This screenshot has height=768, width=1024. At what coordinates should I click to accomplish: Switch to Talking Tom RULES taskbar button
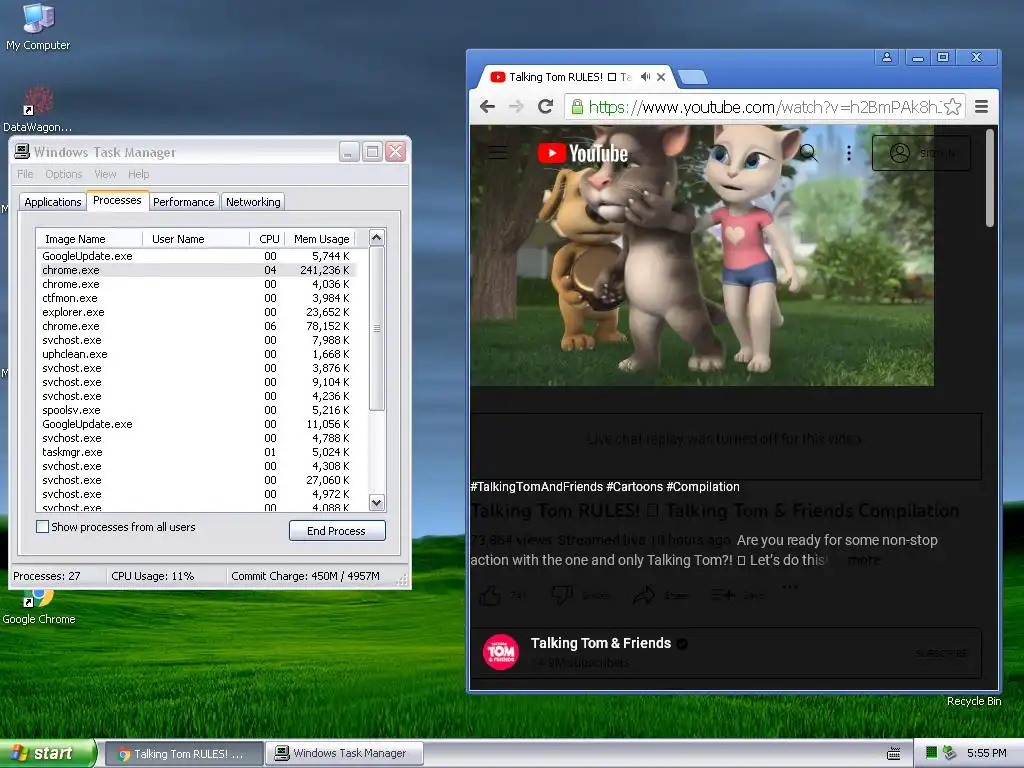[184, 754]
